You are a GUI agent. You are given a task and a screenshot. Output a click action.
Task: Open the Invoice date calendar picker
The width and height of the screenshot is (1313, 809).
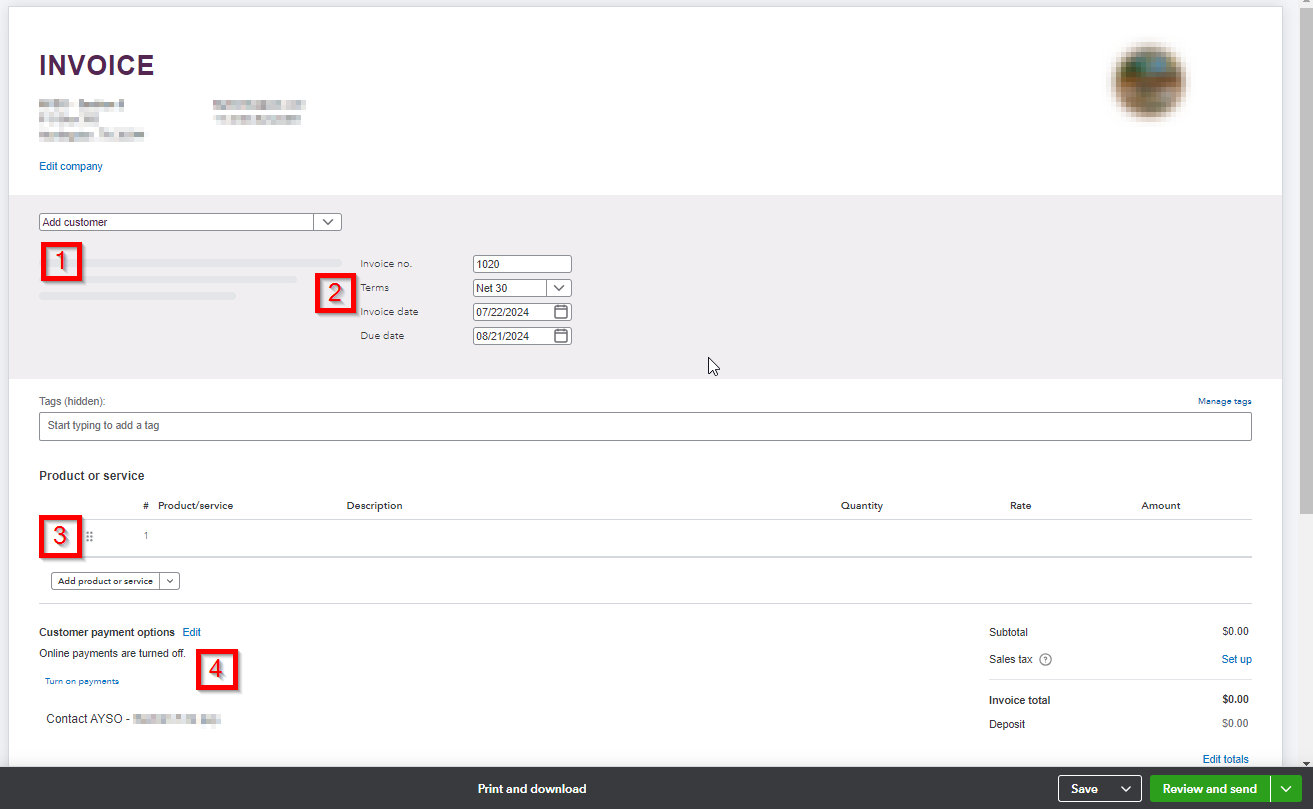(x=561, y=312)
